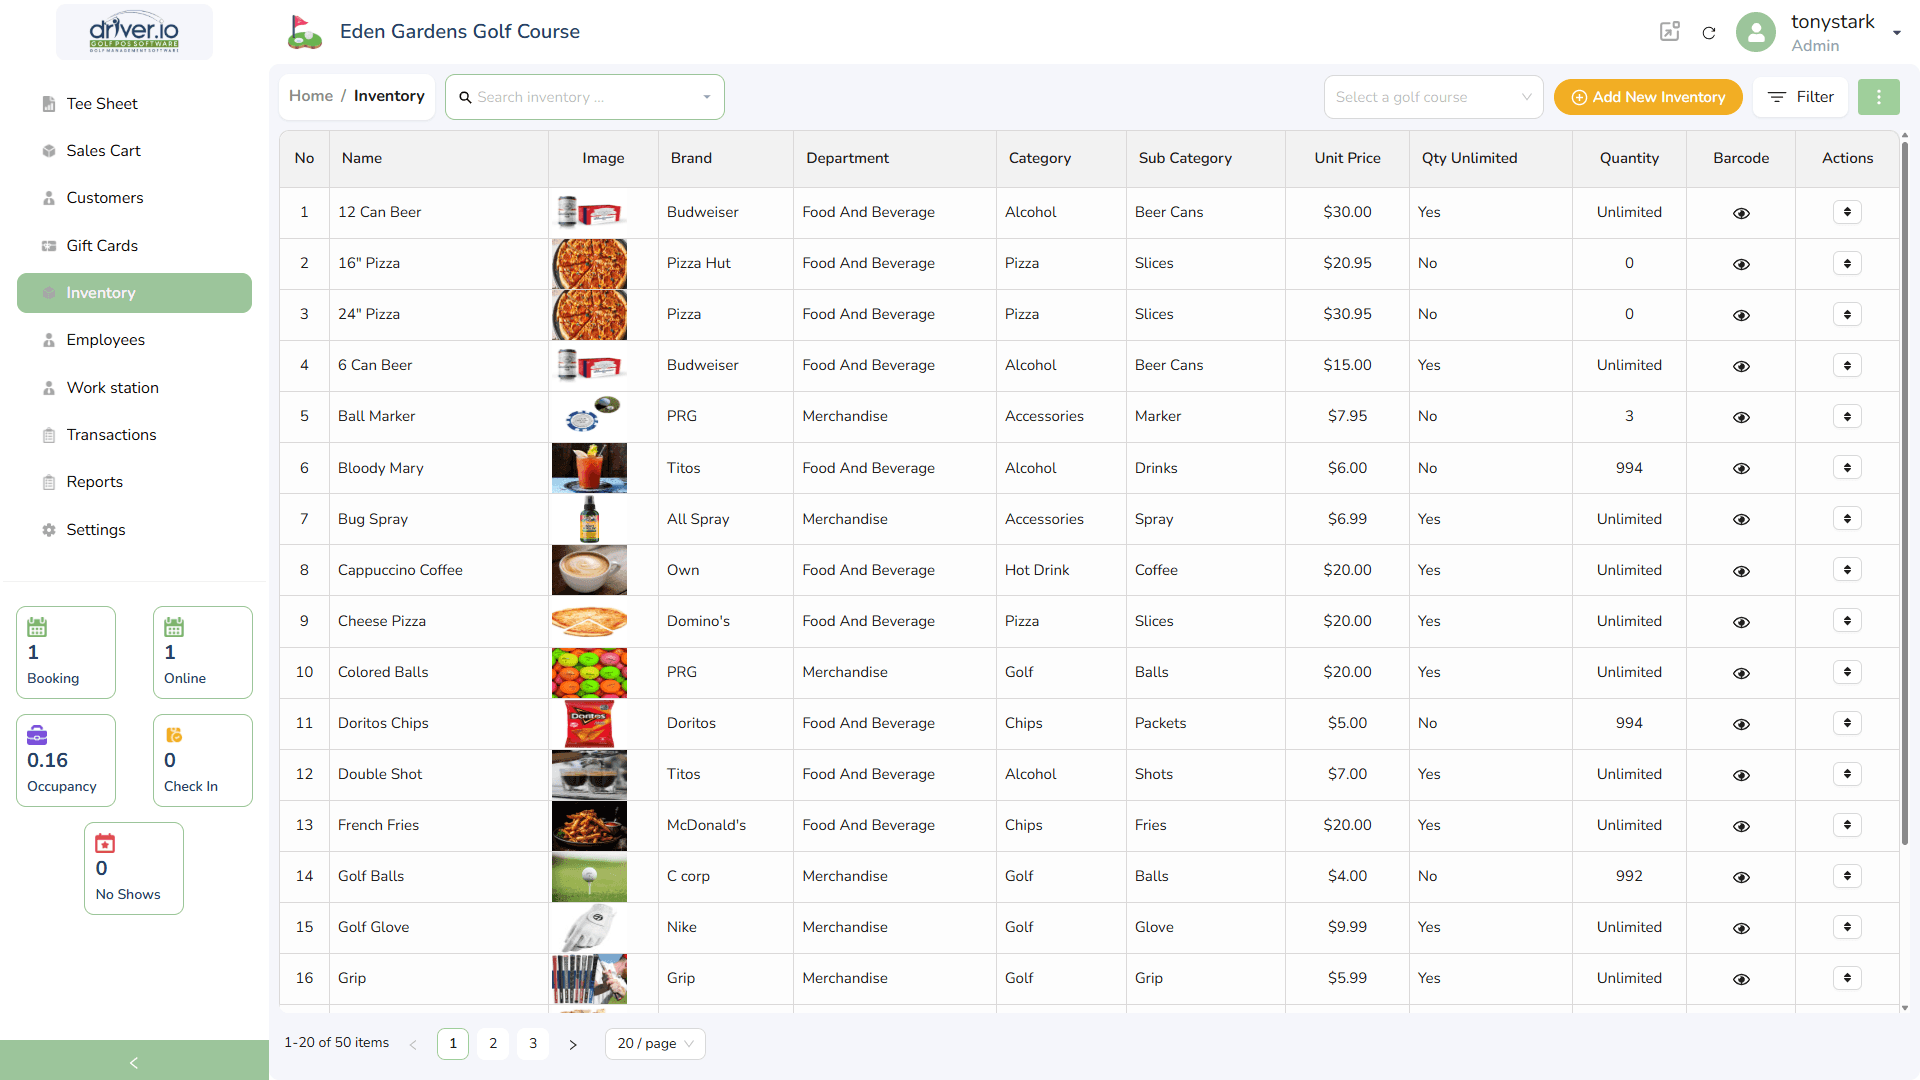Open the Select a golf course dropdown
This screenshot has width=1920, height=1080.
pos(1432,97)
